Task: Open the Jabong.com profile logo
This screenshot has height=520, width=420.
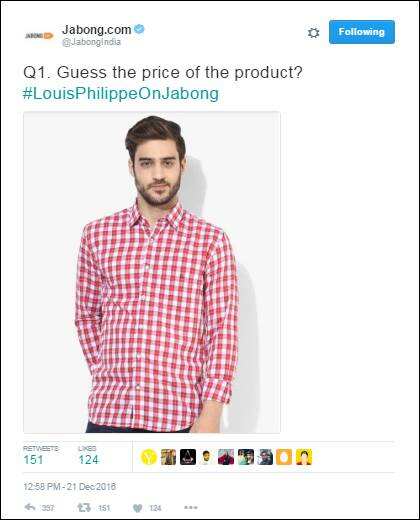Action: pyautogui.click(x=39, y=35)
